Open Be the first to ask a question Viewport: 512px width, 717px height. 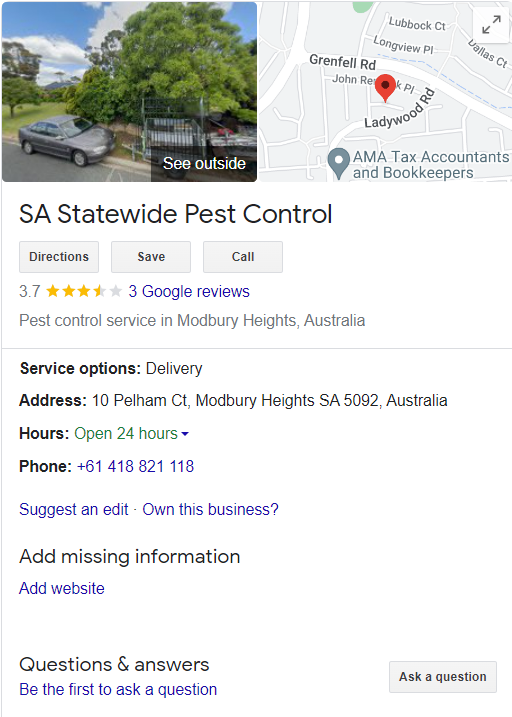pos(118,690)
